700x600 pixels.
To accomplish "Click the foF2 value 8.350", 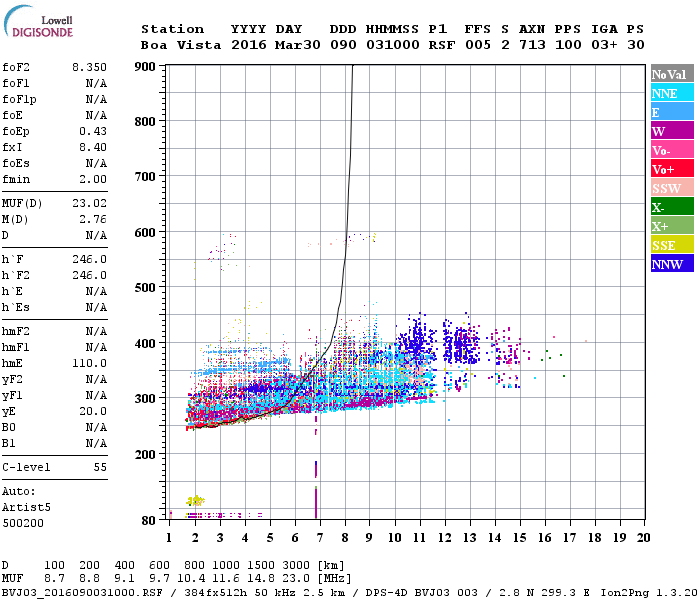I will click(x=89, y=67).
